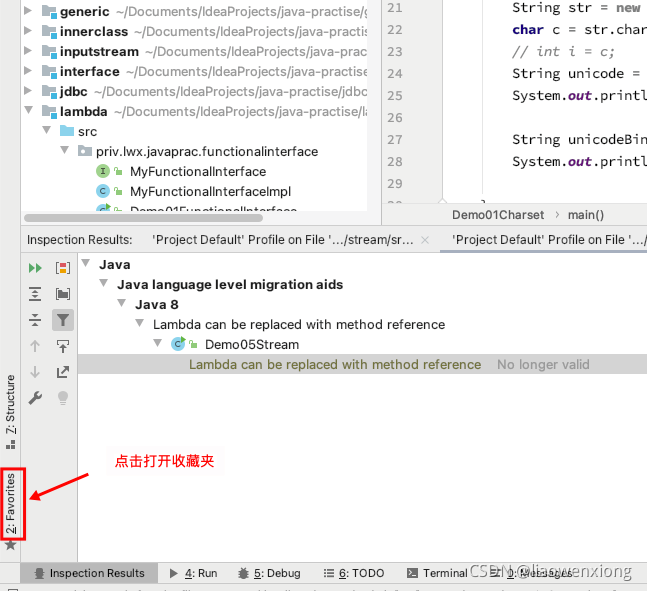
Task: Click editor line number 24
Action: tap(394, 74)
